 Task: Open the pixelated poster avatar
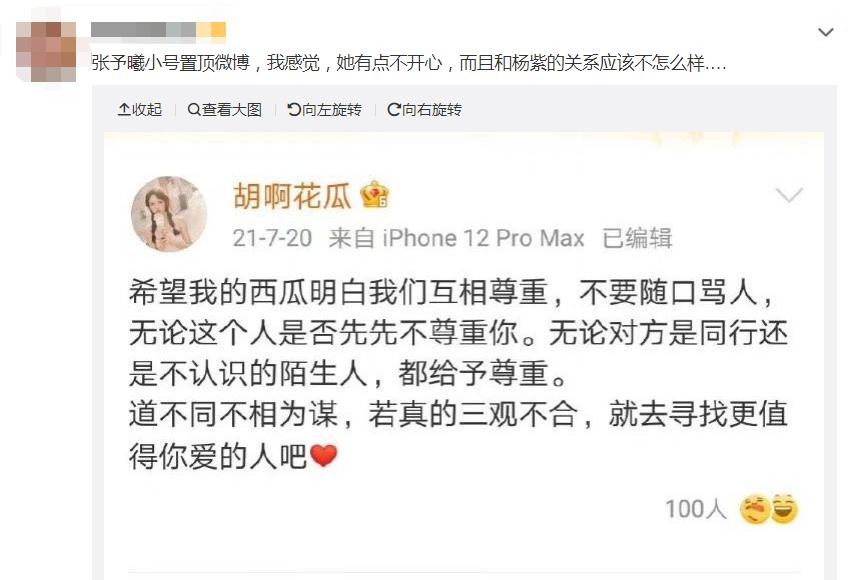tap(46, 52)
